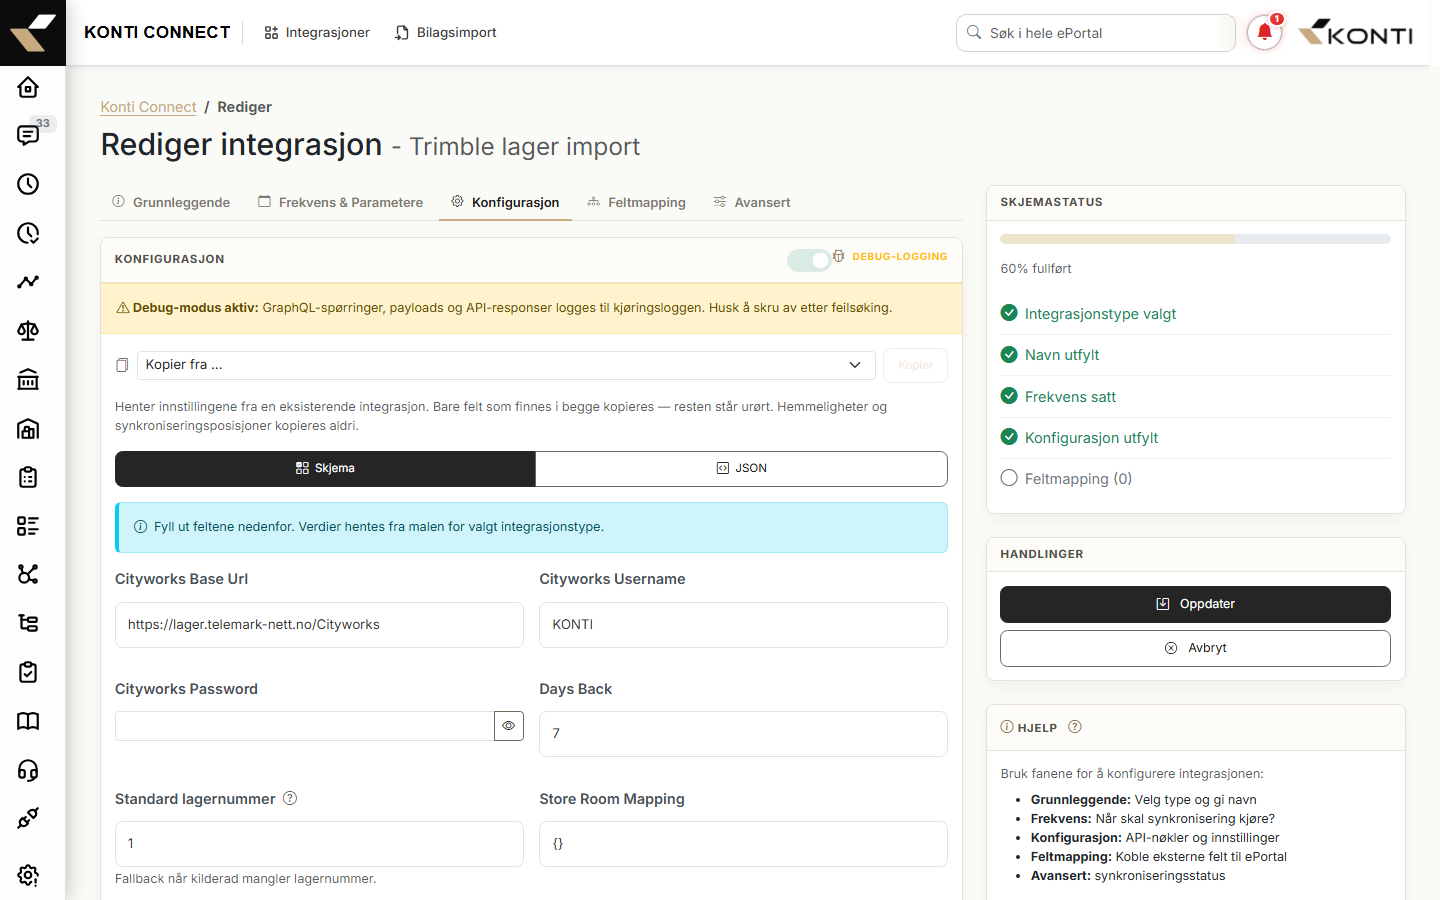The width and height of the screenshot is (1440, 900).
Task: Open the notification bell
Action: (x=1264, y=33)
